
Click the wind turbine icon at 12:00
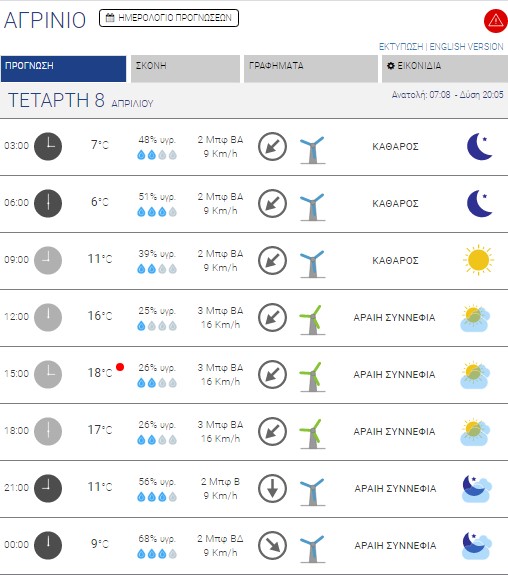(312, 320)
